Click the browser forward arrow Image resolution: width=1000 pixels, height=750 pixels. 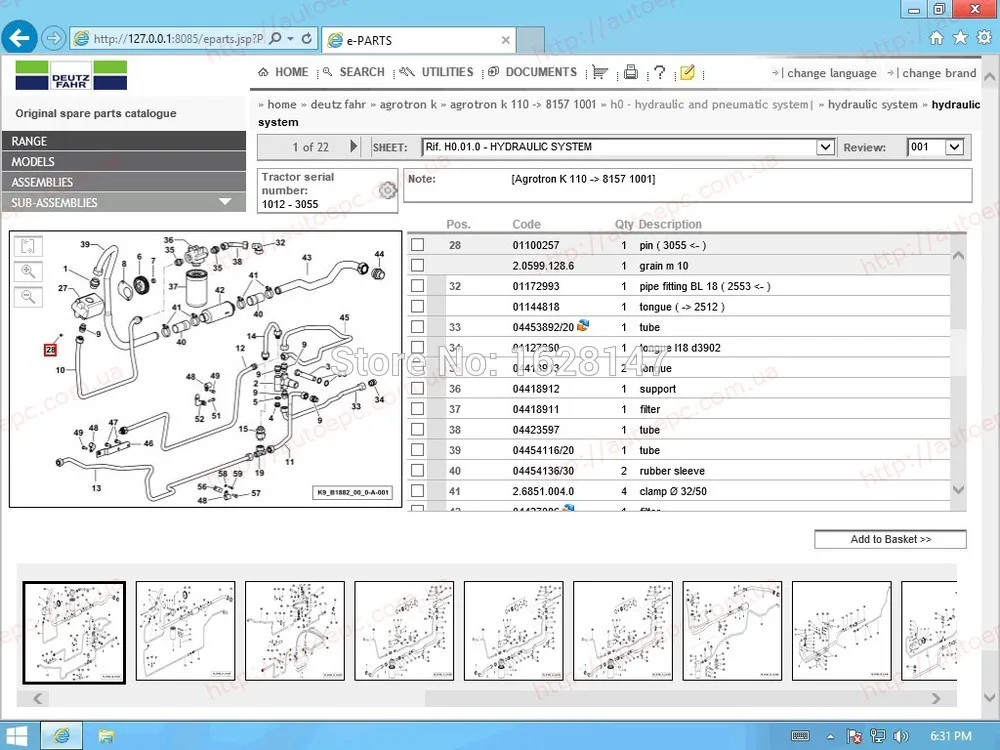click(x=54, y=38)
